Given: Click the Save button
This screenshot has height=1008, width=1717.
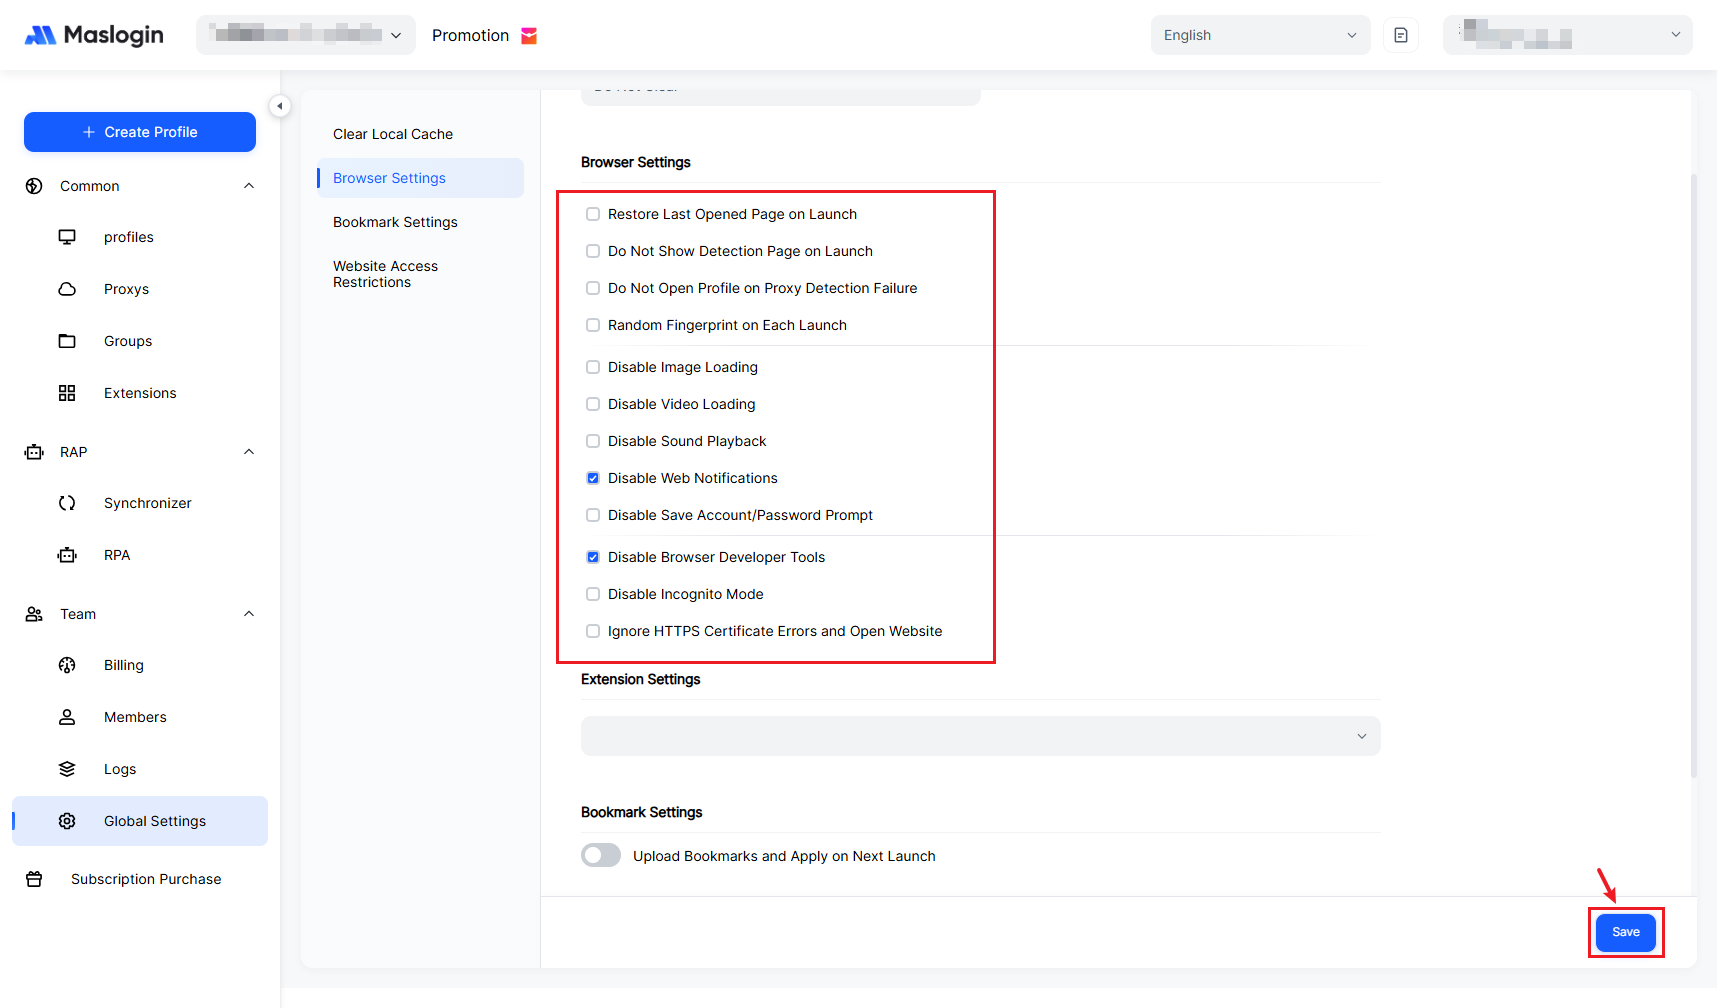Looking at the screenshot, I should 1625,932.
